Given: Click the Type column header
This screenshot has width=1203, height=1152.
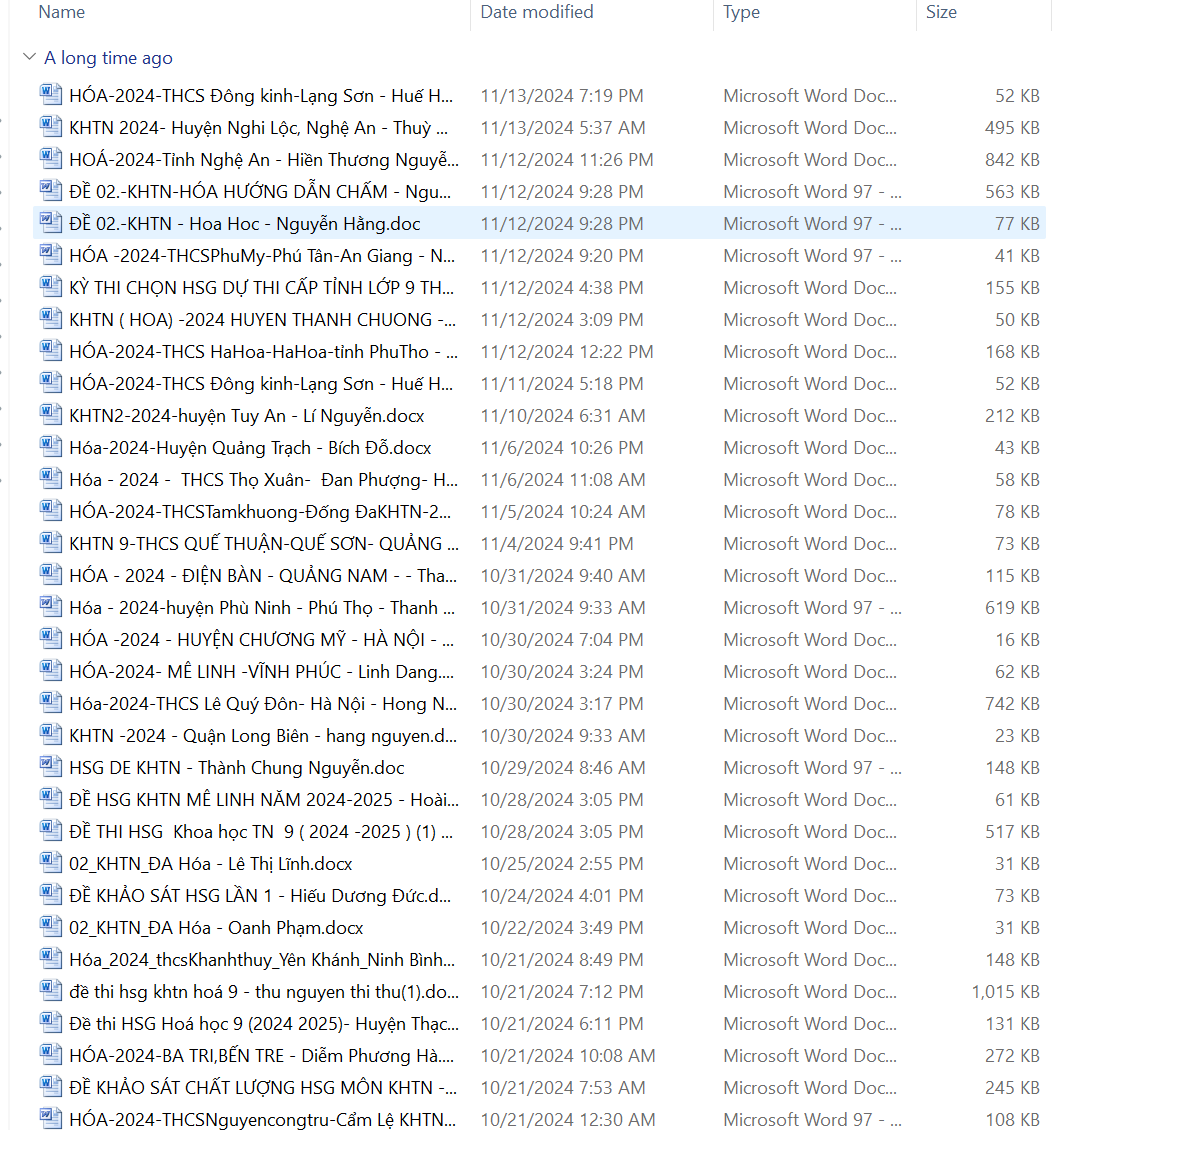Looking at the screenshot, I should (x=741, y=12).
